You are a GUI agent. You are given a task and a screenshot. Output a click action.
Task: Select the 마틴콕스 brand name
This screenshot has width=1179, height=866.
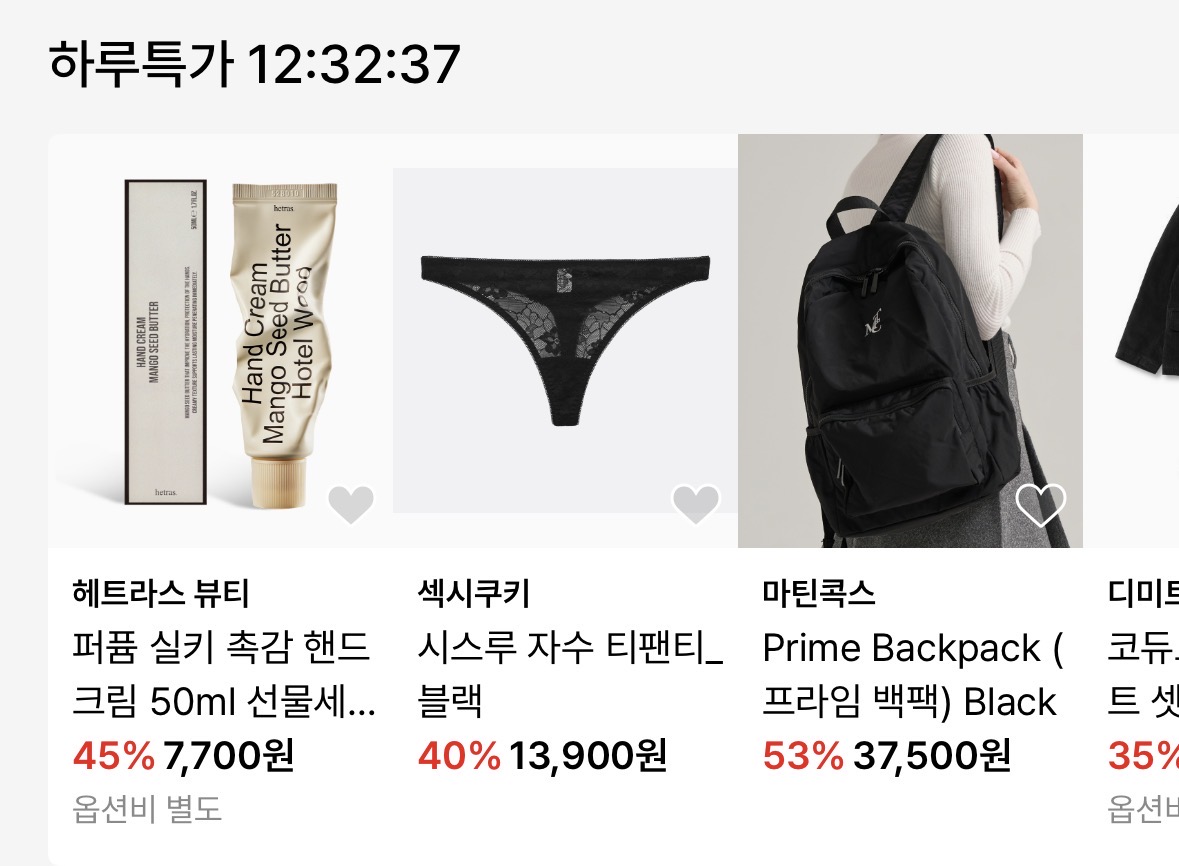tap(819, 593)
